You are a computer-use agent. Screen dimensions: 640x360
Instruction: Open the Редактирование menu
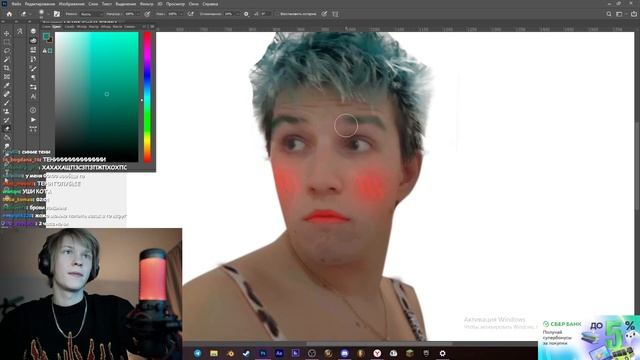point(40,4)
